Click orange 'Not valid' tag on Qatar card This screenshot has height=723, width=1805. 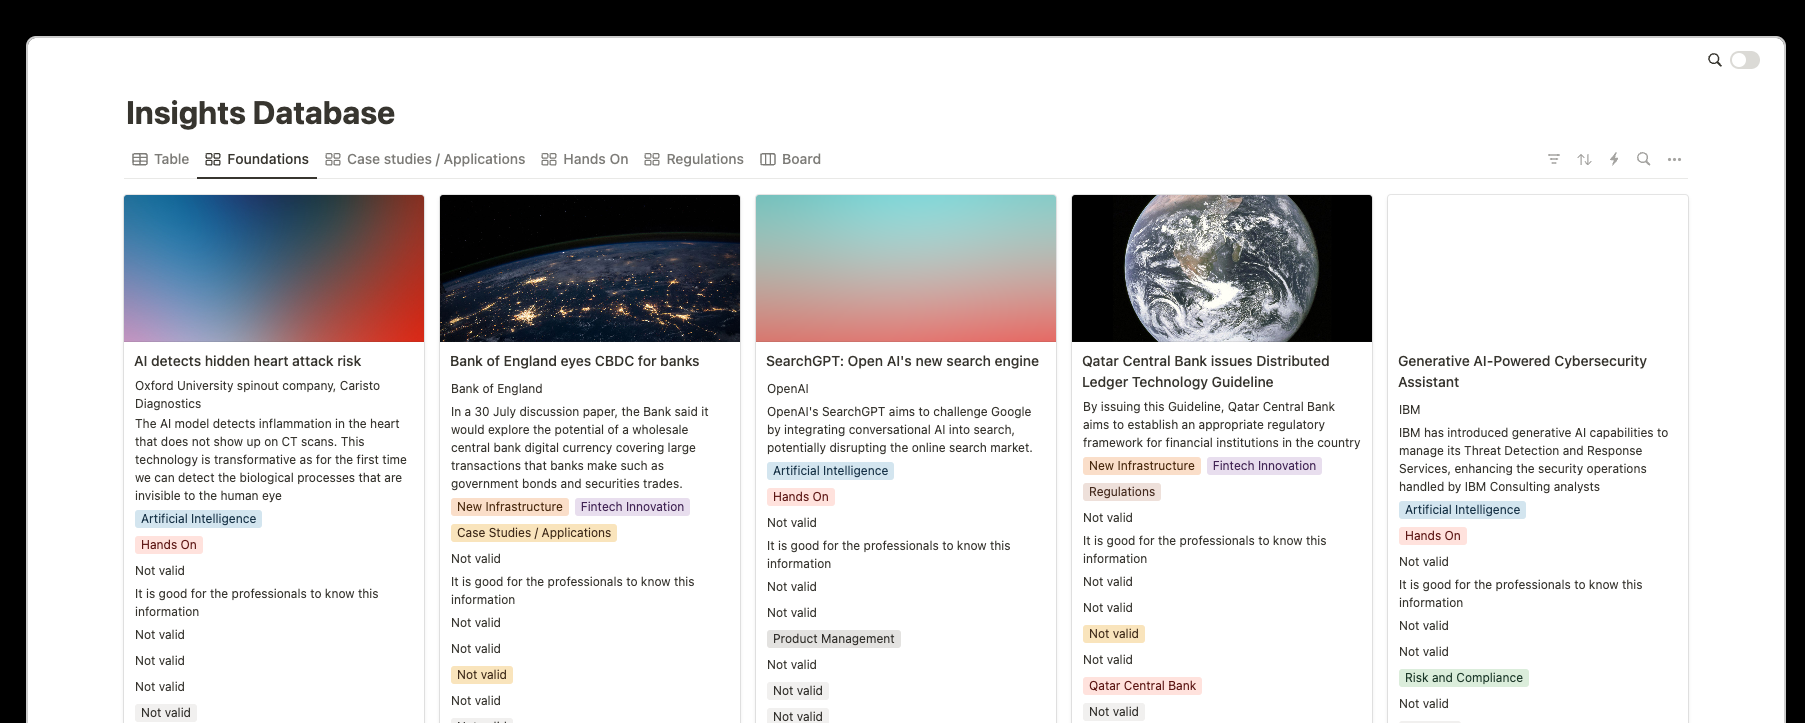[1114, 634]
